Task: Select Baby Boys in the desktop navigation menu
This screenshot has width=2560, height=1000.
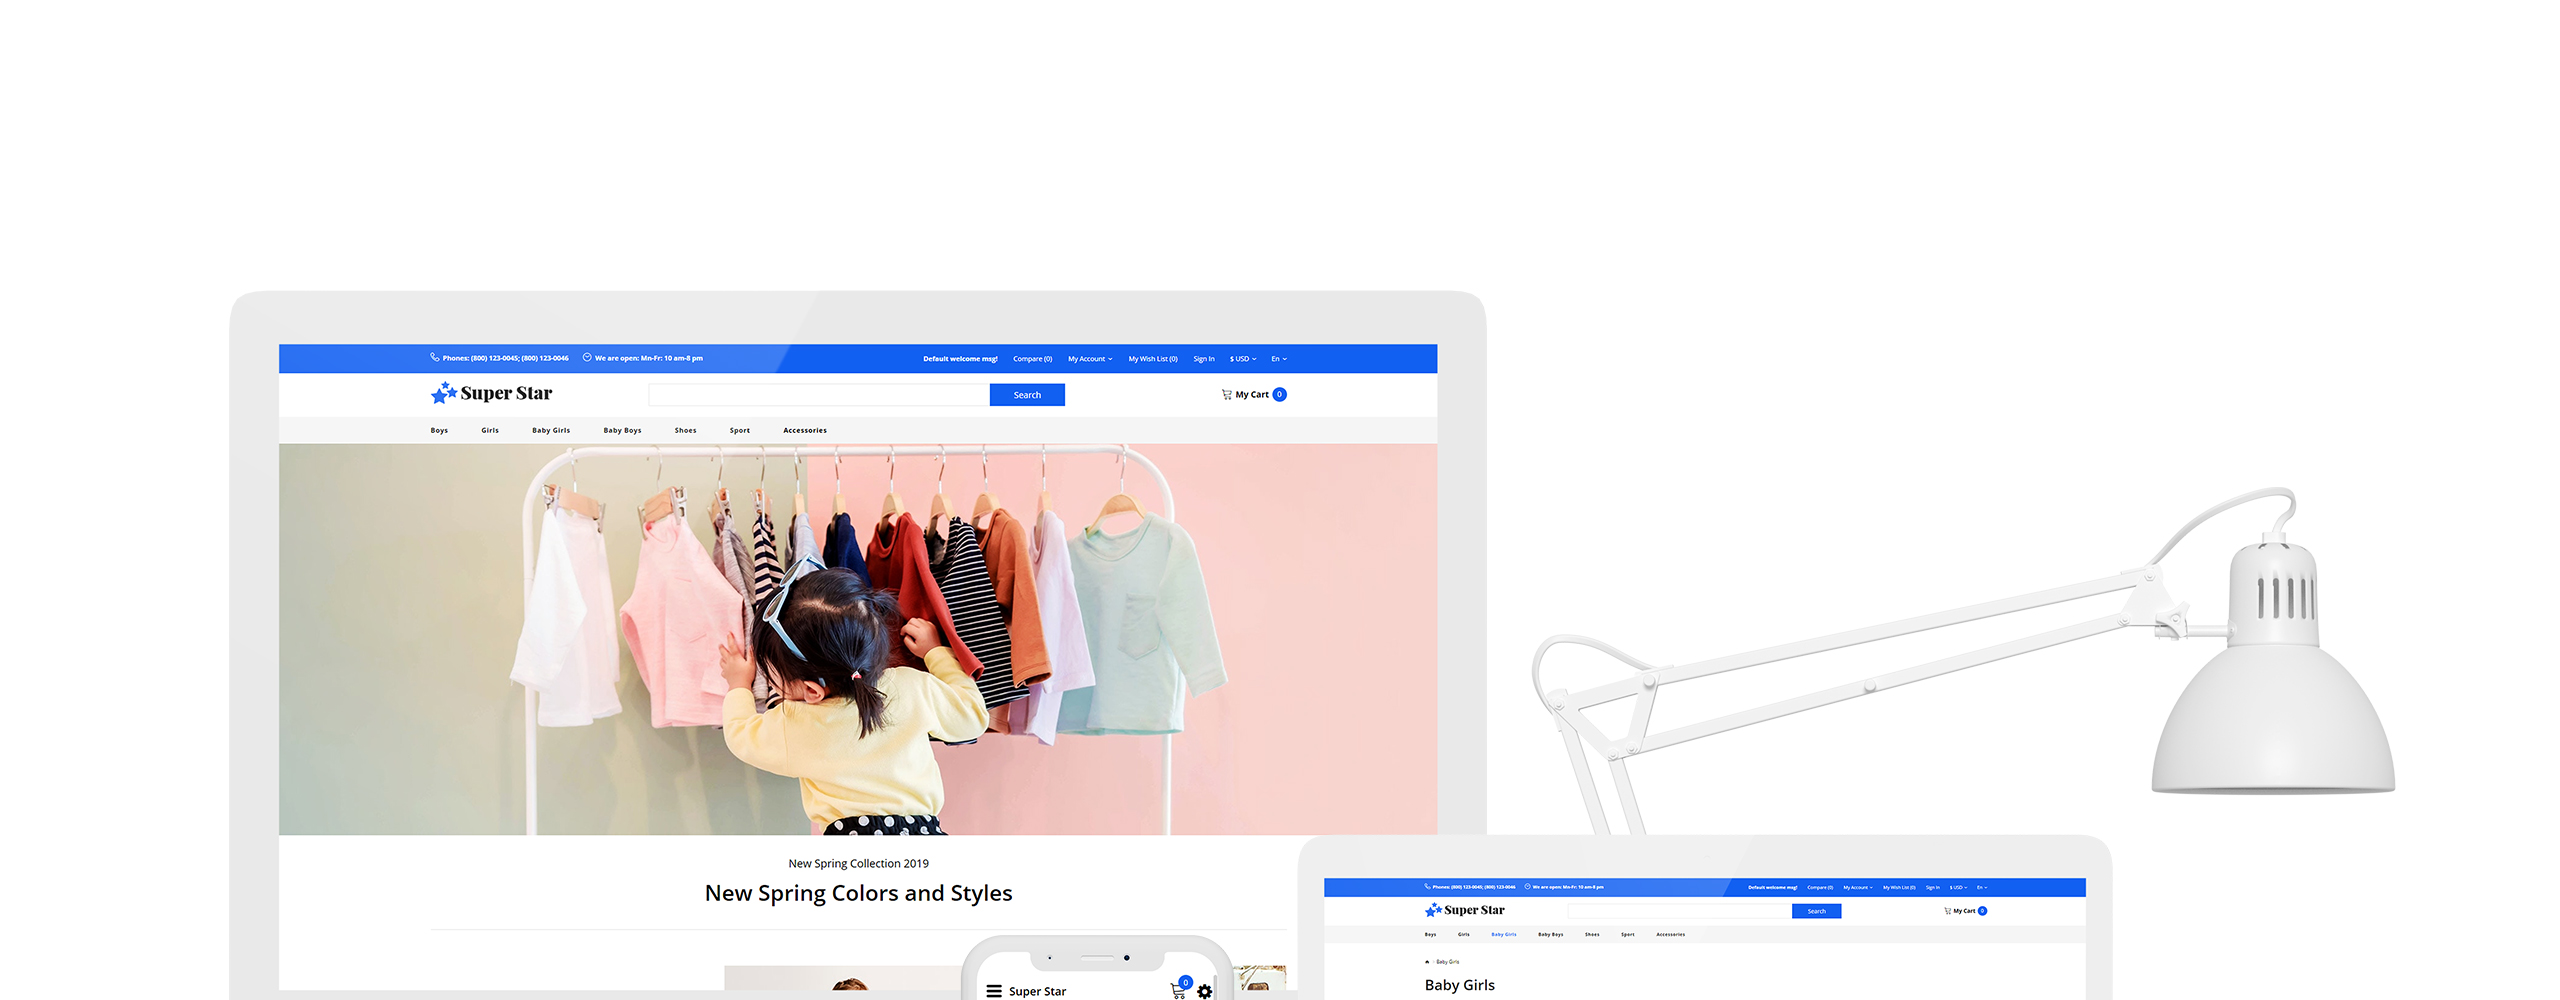Action: [622, 430]
